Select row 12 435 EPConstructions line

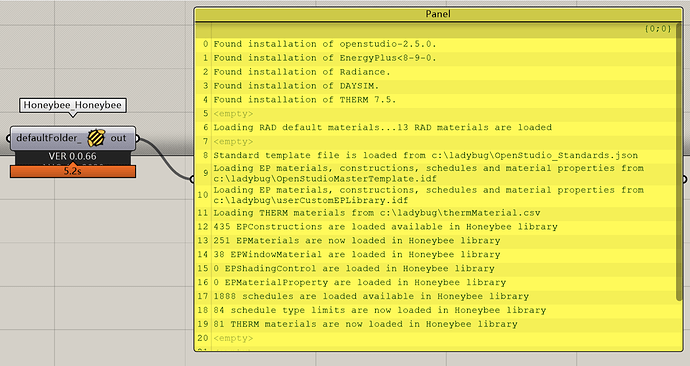[436, 227]
